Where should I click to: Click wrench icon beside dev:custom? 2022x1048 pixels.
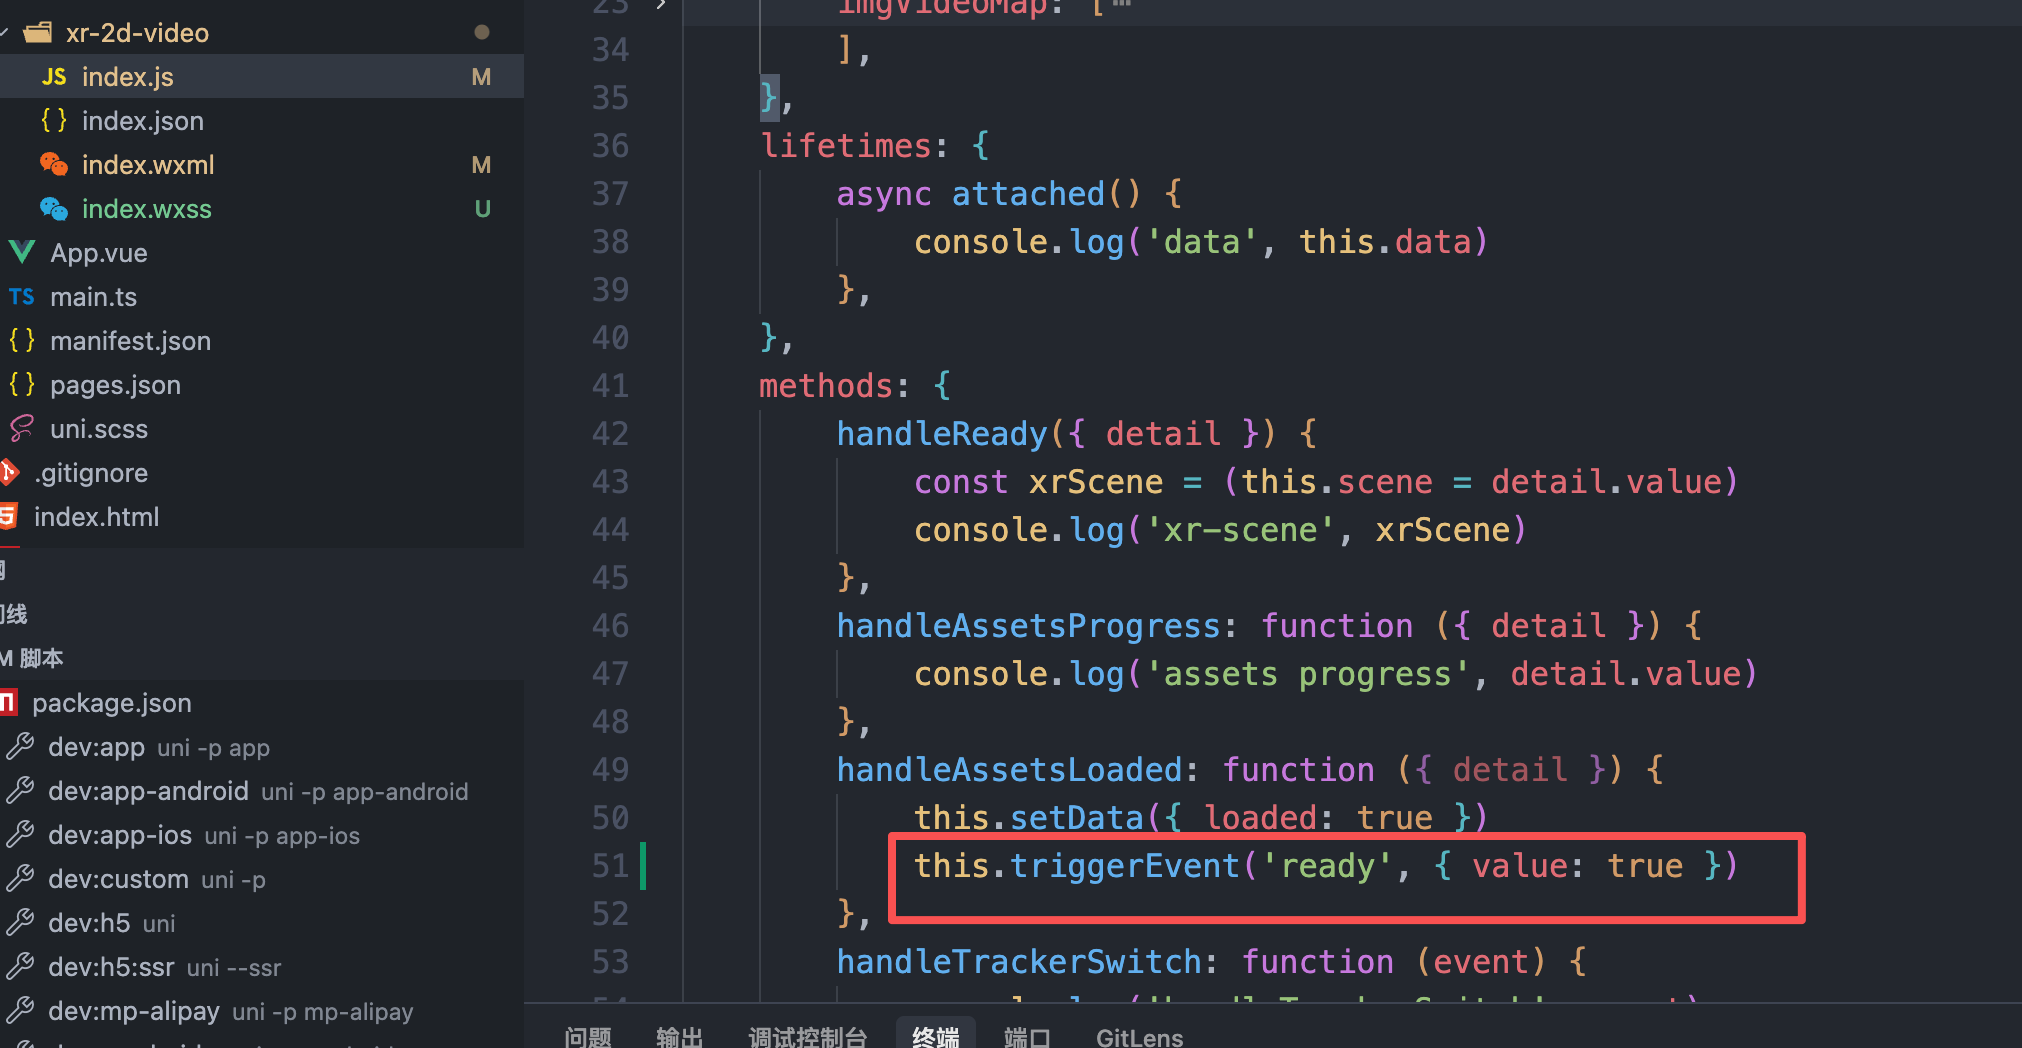tap(20, 879)
